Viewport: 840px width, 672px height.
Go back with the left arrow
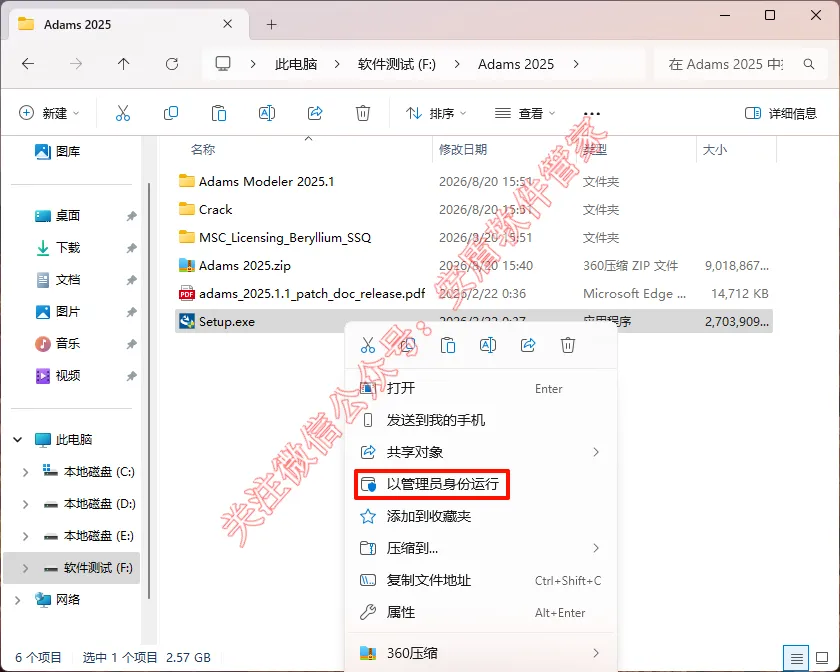tap(28, 64)
